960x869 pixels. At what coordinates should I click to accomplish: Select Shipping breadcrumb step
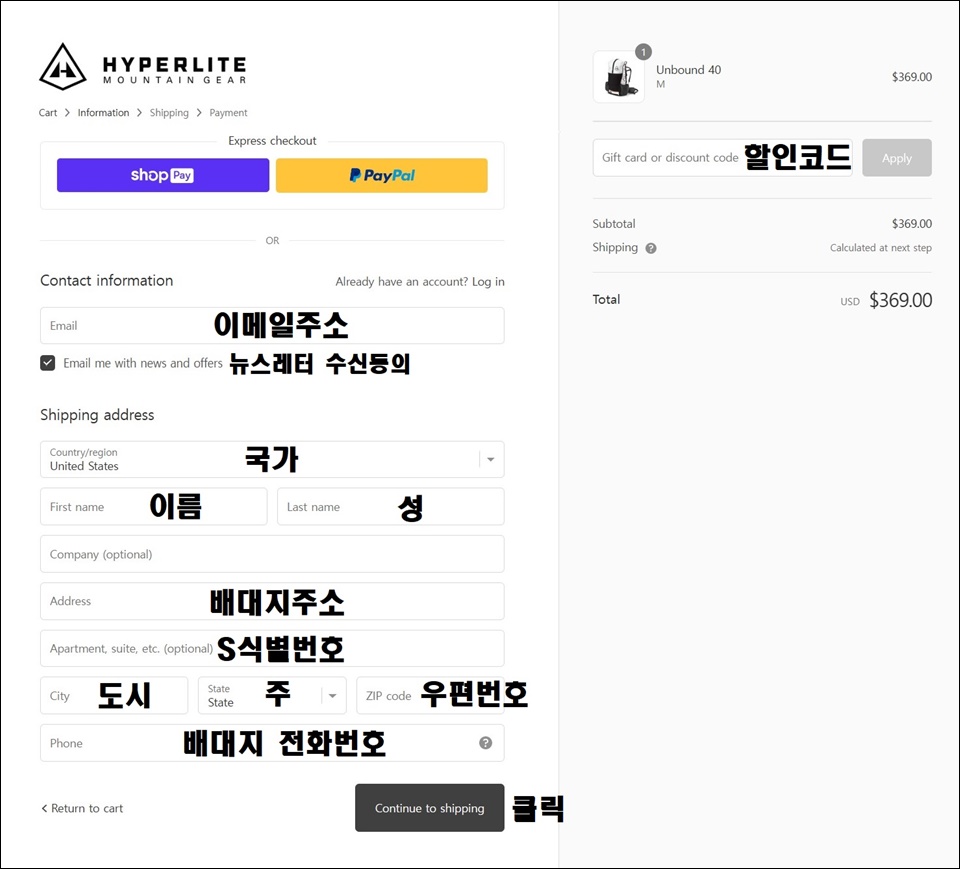point(169,113)
